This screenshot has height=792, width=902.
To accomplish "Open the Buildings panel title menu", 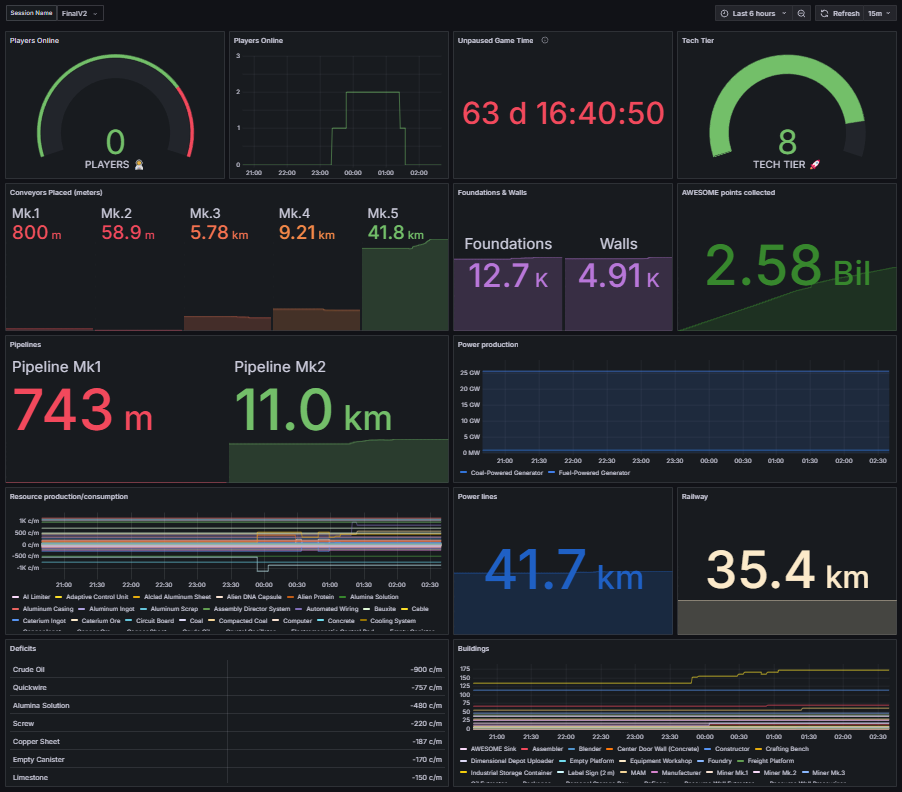I will click(x=473, y=648).
